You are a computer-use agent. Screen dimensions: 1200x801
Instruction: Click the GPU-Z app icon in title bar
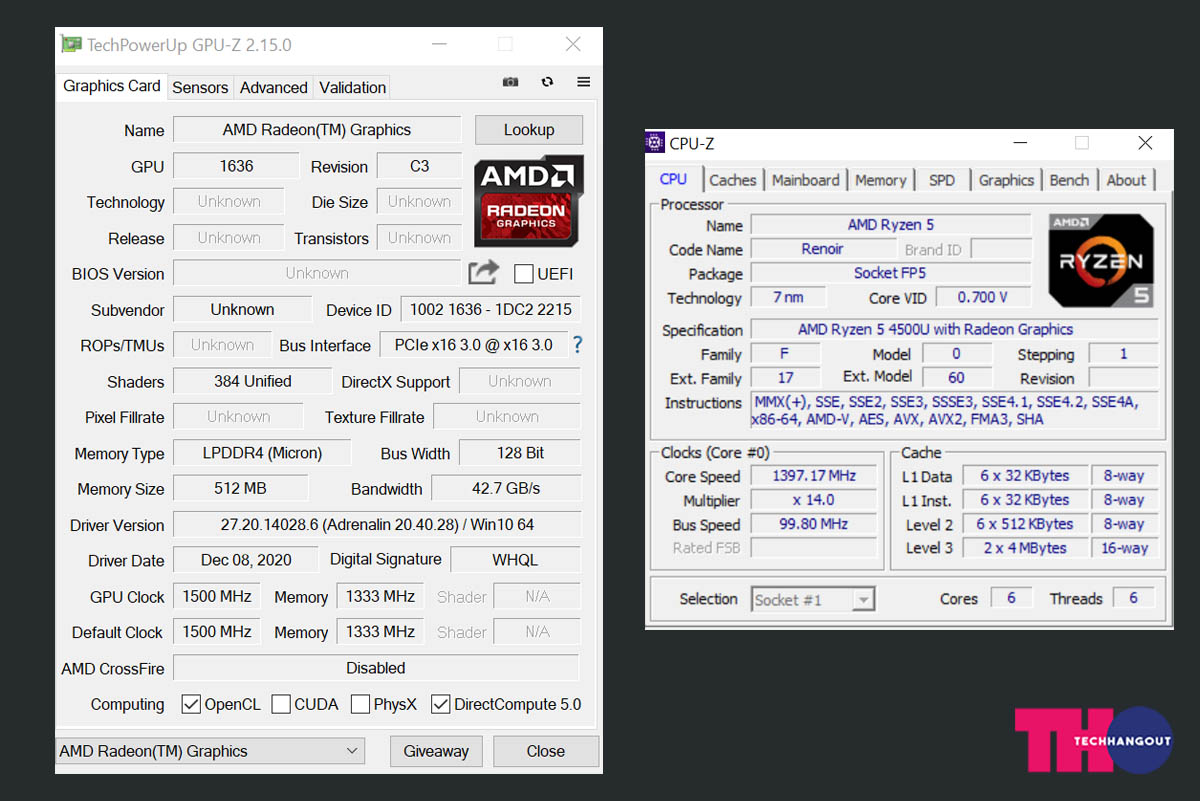[71, 44]
